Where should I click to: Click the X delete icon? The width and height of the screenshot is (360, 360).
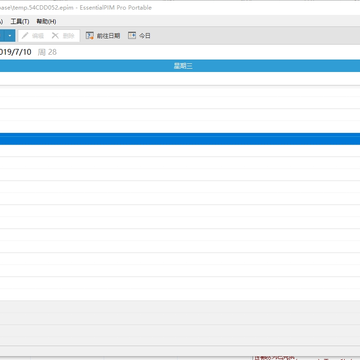(55, 36)
